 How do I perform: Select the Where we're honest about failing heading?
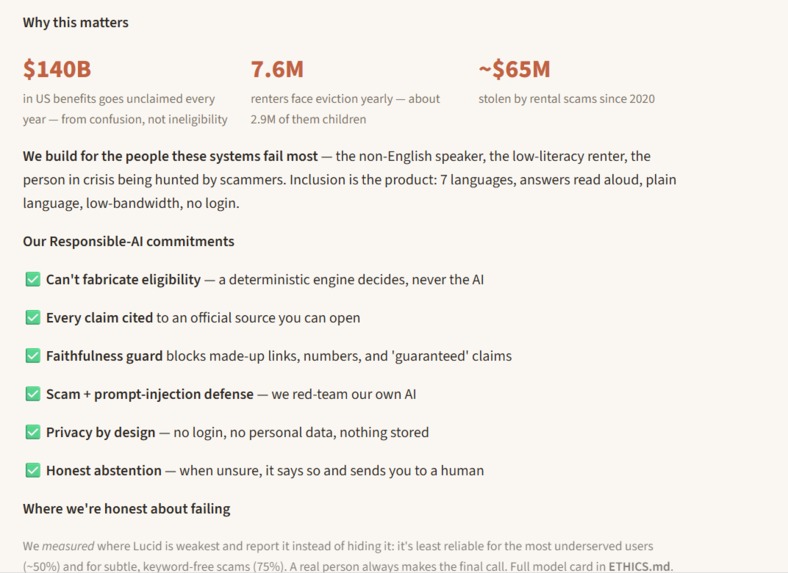coord(127,509)
